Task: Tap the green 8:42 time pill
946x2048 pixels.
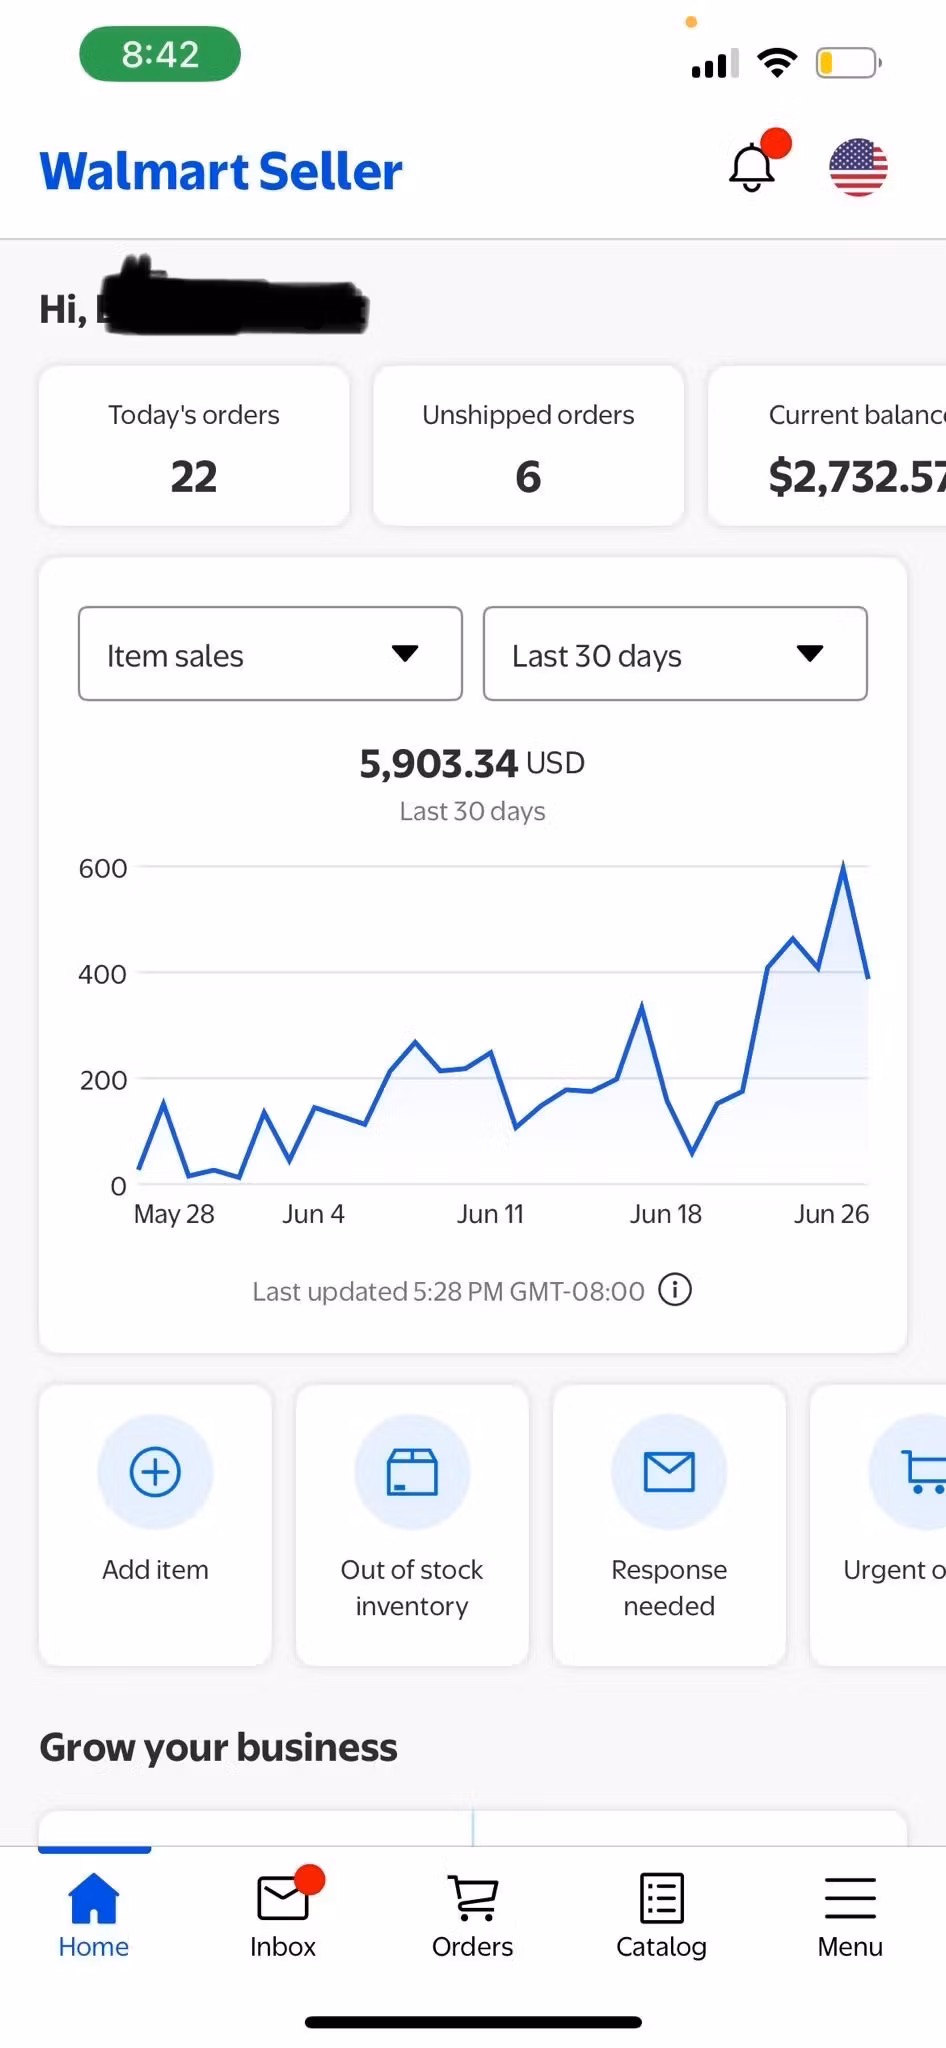Action: click(x=160, y=54)
